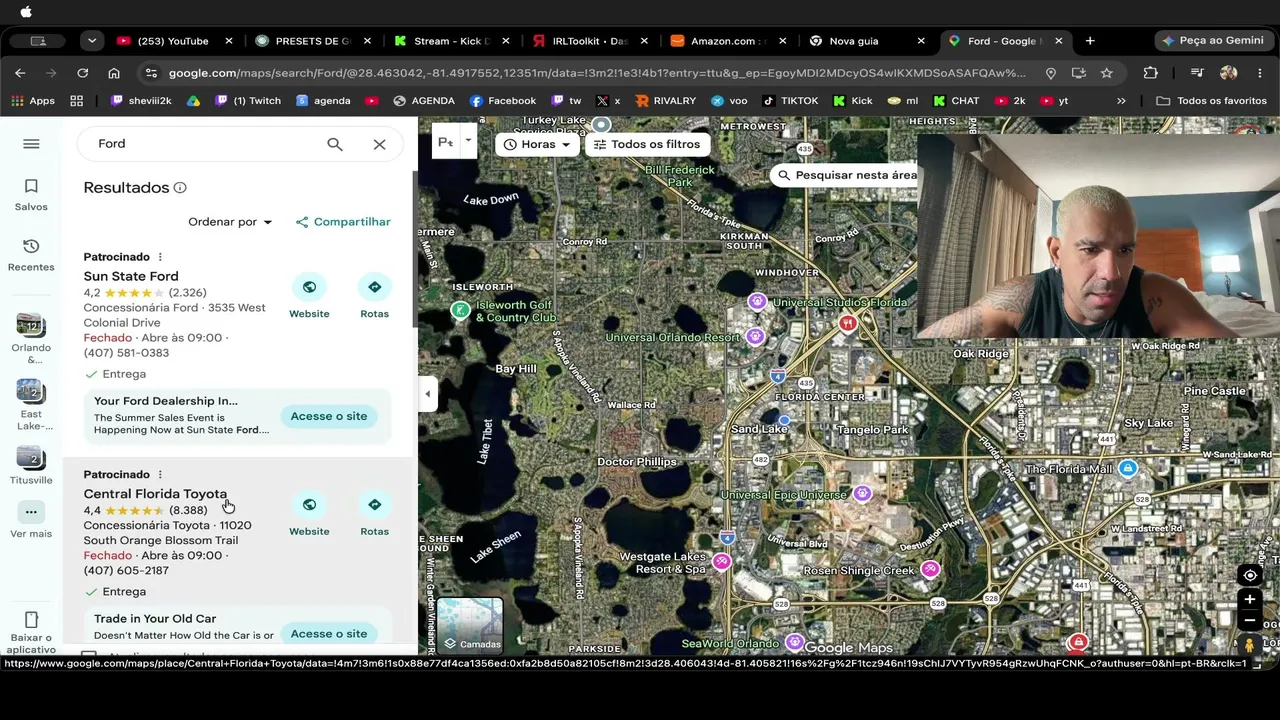Click Westgate Lakes Resort pin
This screenshot has height=720, width=1280.
click(x=721, y=562)
